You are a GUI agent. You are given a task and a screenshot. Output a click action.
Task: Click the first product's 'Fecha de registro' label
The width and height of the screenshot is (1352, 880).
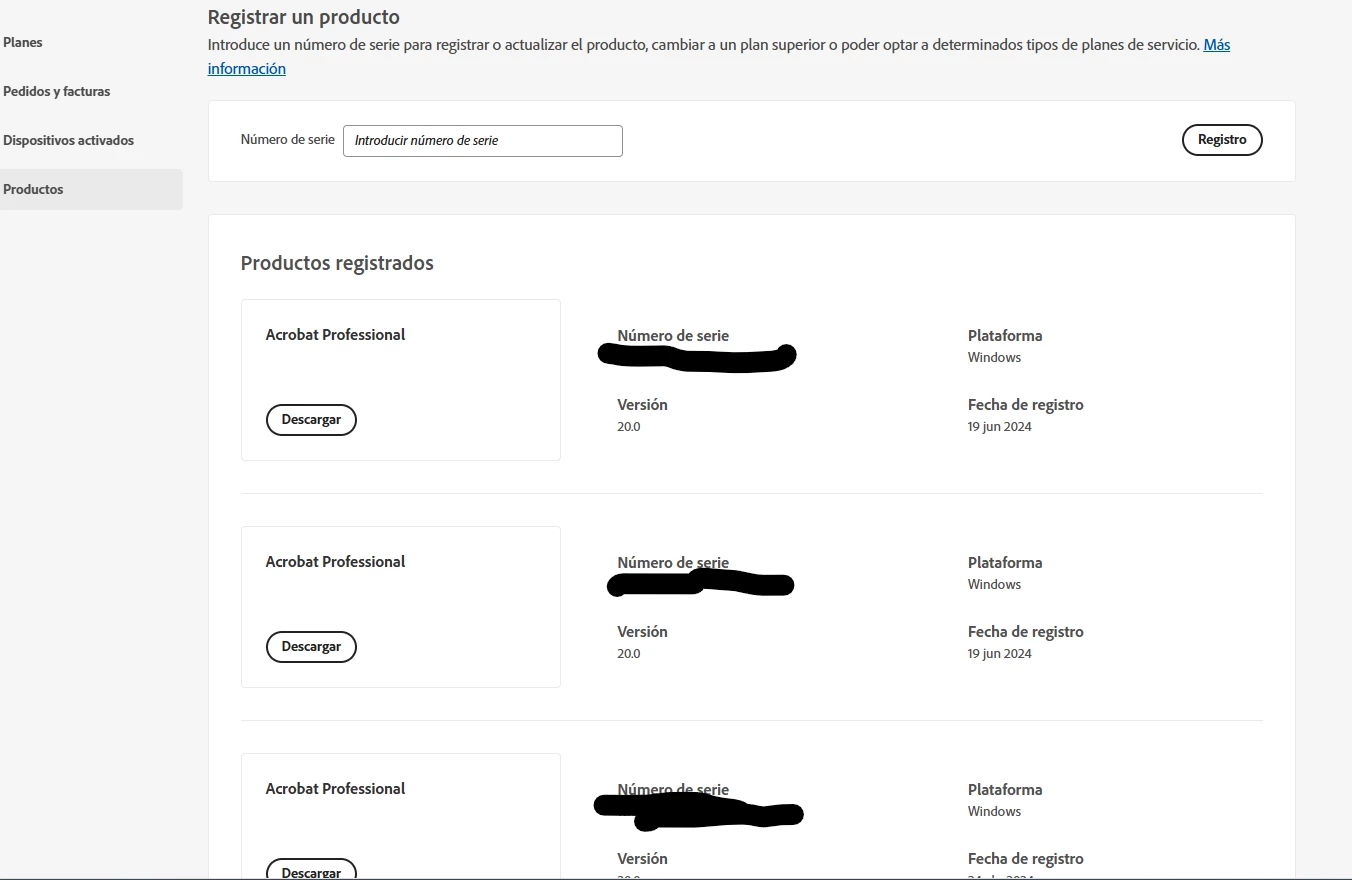[1026, 404]
